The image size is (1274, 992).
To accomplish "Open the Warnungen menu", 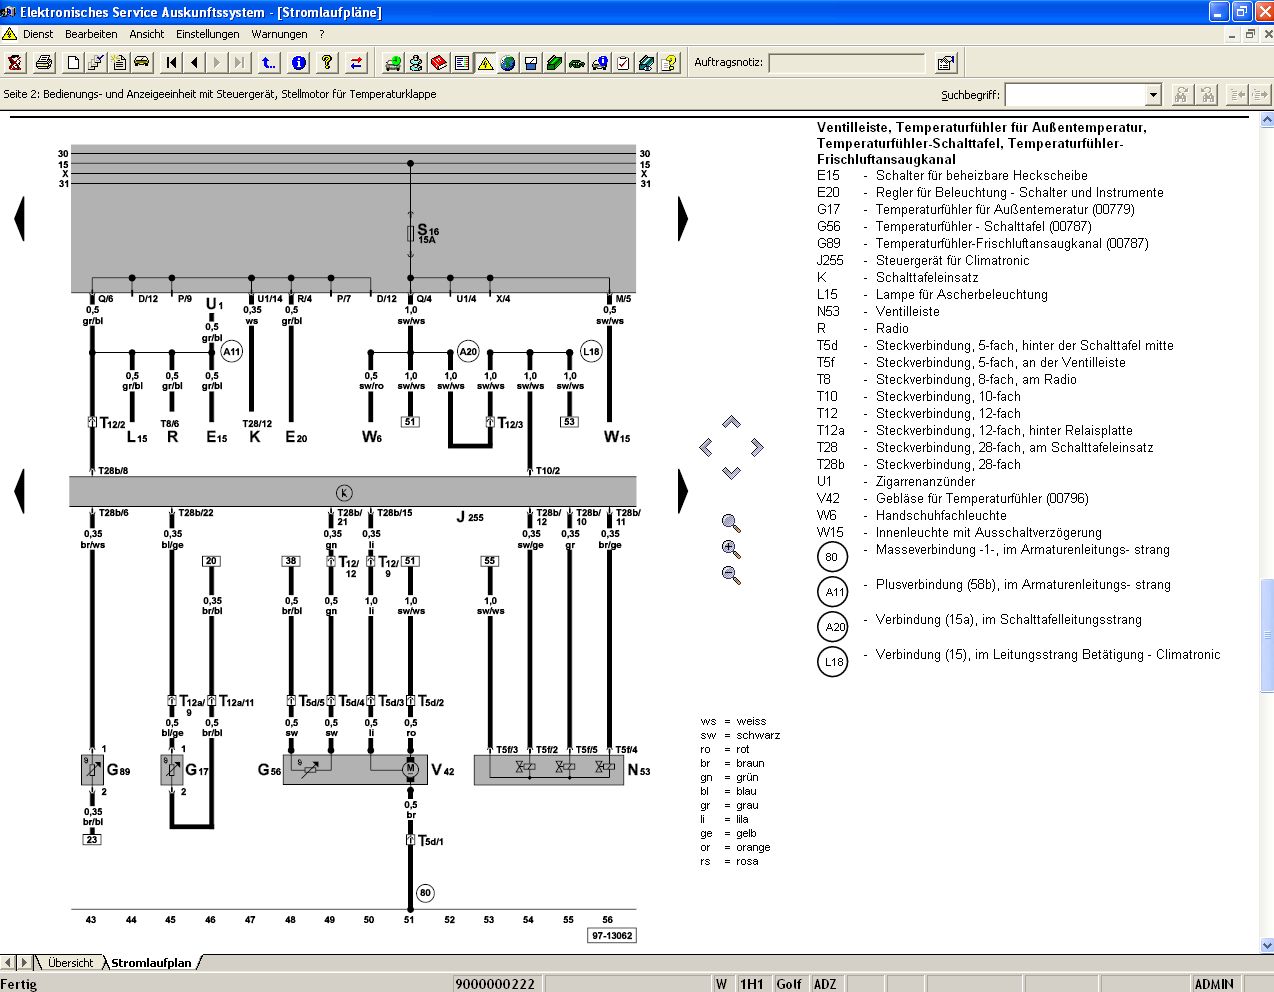I will (x=279, y=34).
